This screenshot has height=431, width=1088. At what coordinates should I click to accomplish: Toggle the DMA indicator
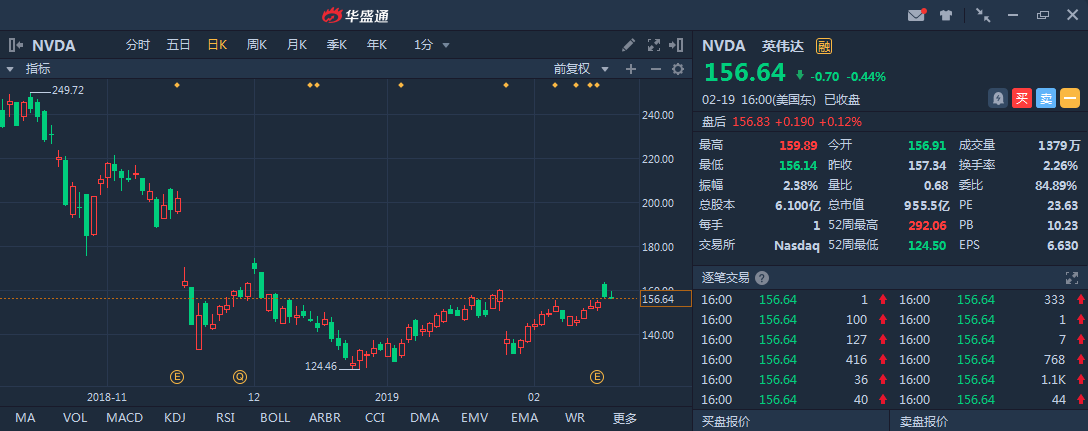tap(425, 418)
